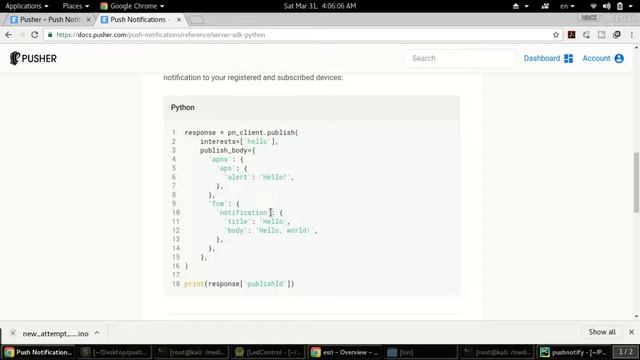The height and width of the screenshot is (360, 640).
Task: Open the Applications menu
Action: 27,6
